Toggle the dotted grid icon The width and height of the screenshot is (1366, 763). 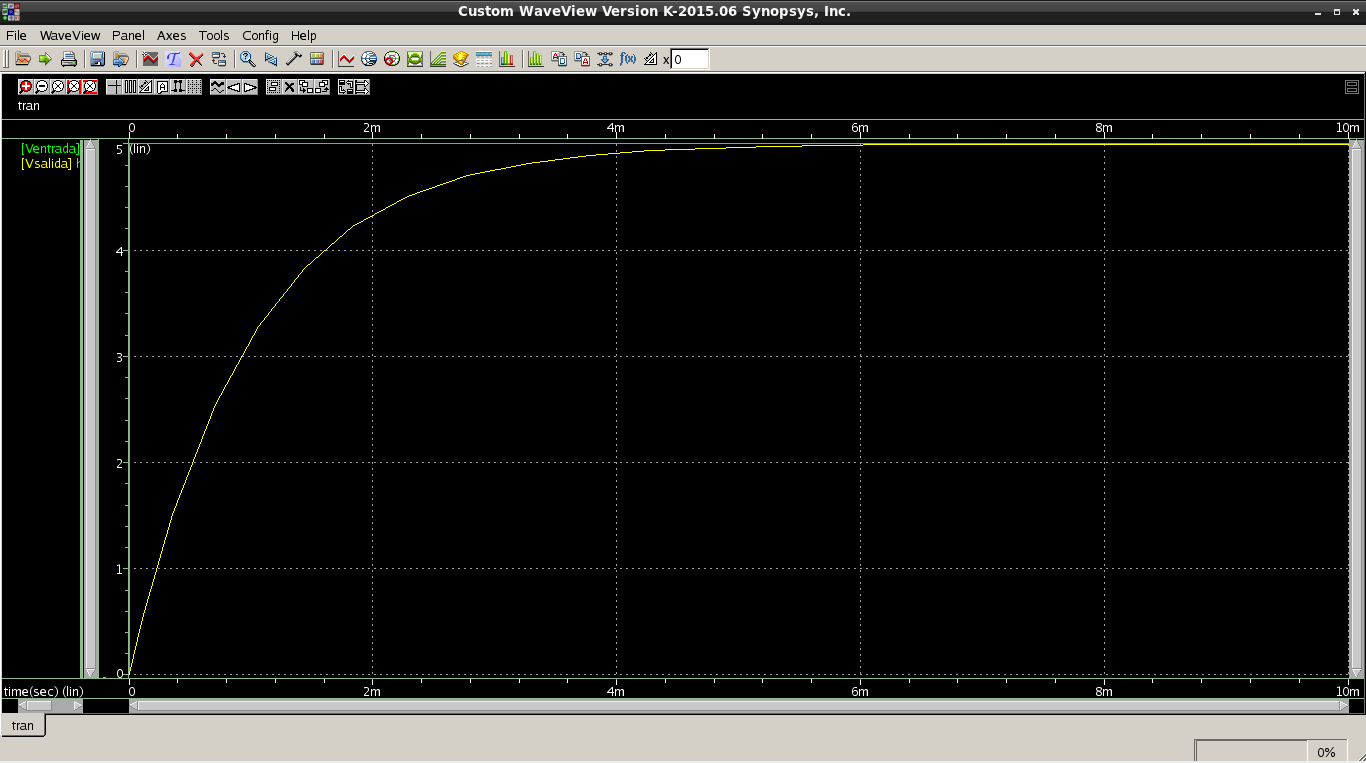pos(194,87)
